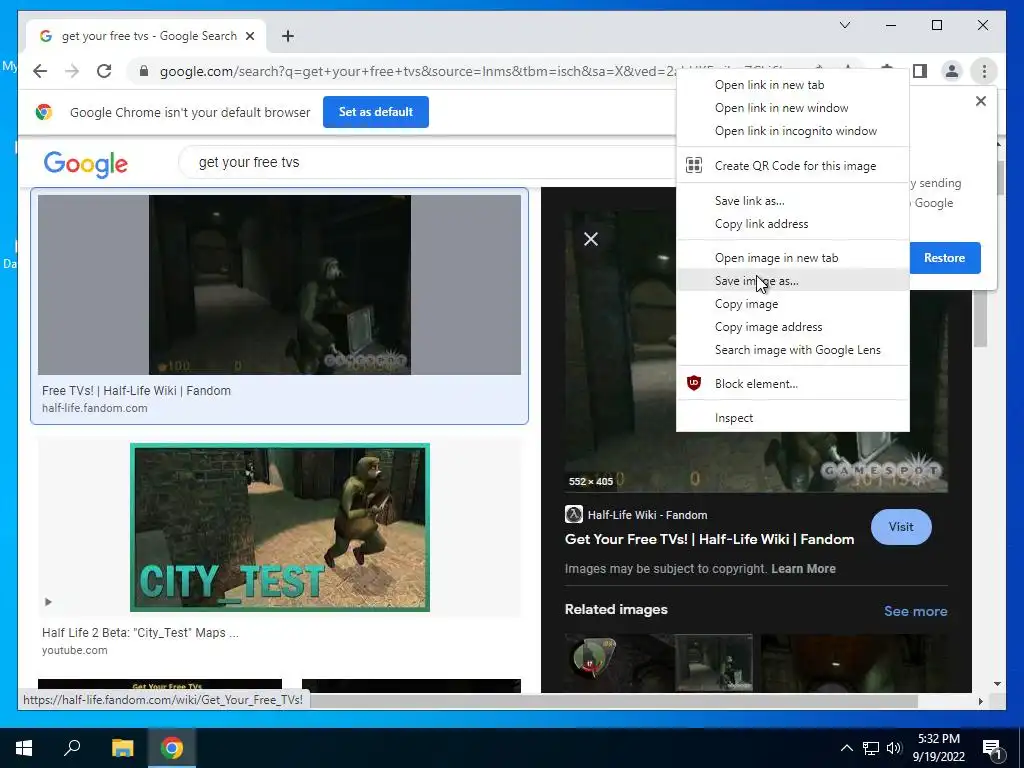Viewport: 1024px width, 768px height.
Task: Select Copy image from context menu
Action: point(793,304)
